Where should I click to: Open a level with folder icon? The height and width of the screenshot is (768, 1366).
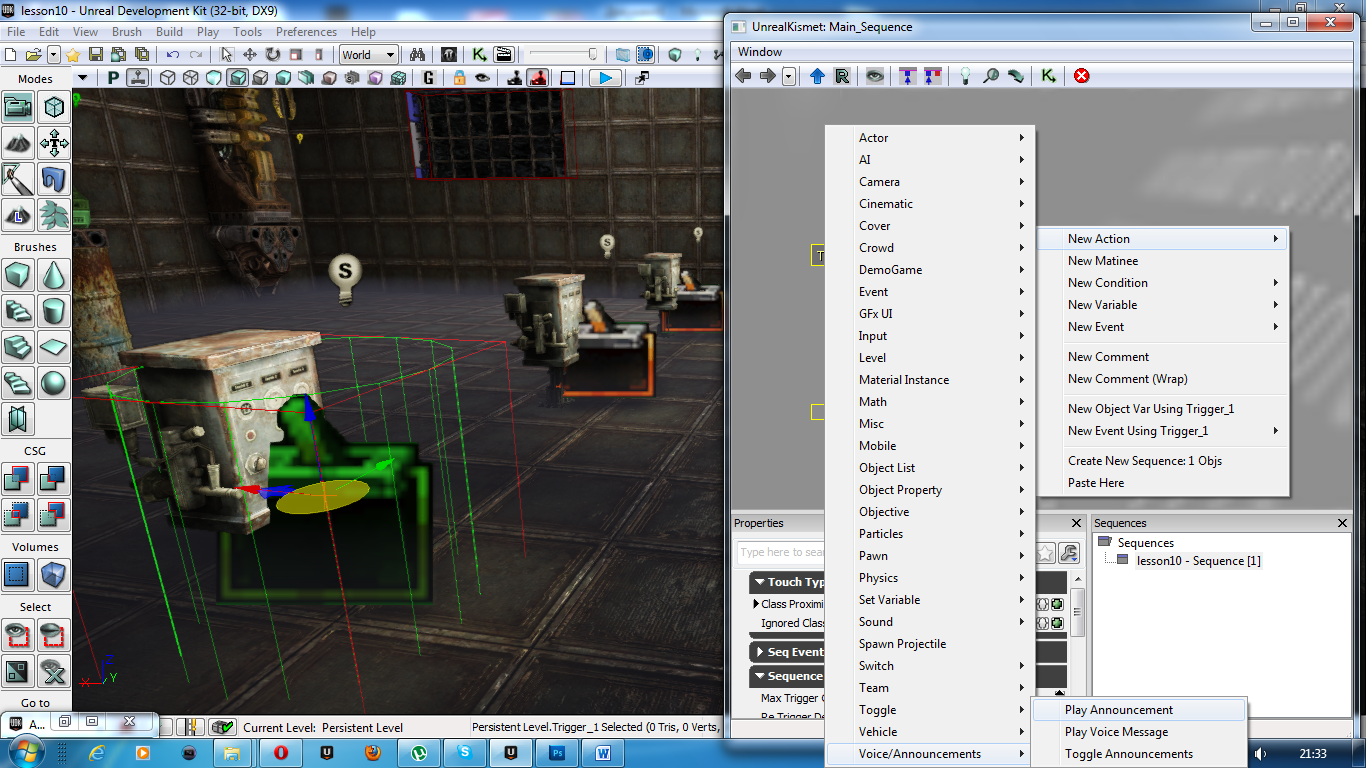click(33, 55)
